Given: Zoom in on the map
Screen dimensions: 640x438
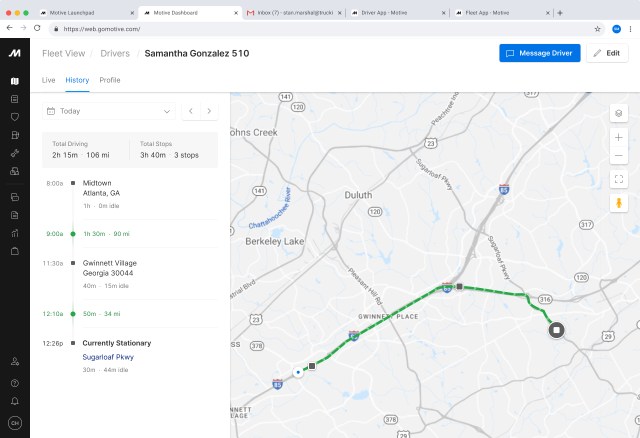Looking at the screenshot, I should pos(619,137).
